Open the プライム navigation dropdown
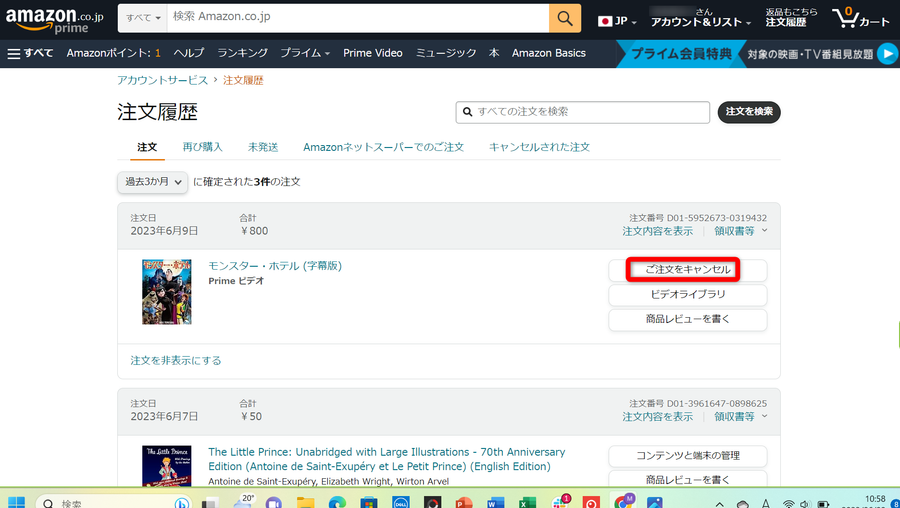 click(x=305, y=53)
